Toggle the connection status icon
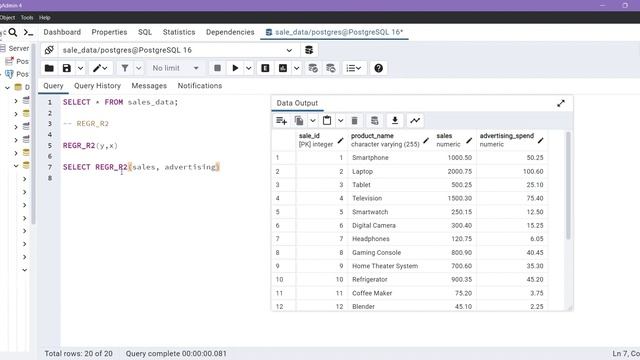Image resolution: width=640 pixels, height=360 pixels. coord(49,50)
